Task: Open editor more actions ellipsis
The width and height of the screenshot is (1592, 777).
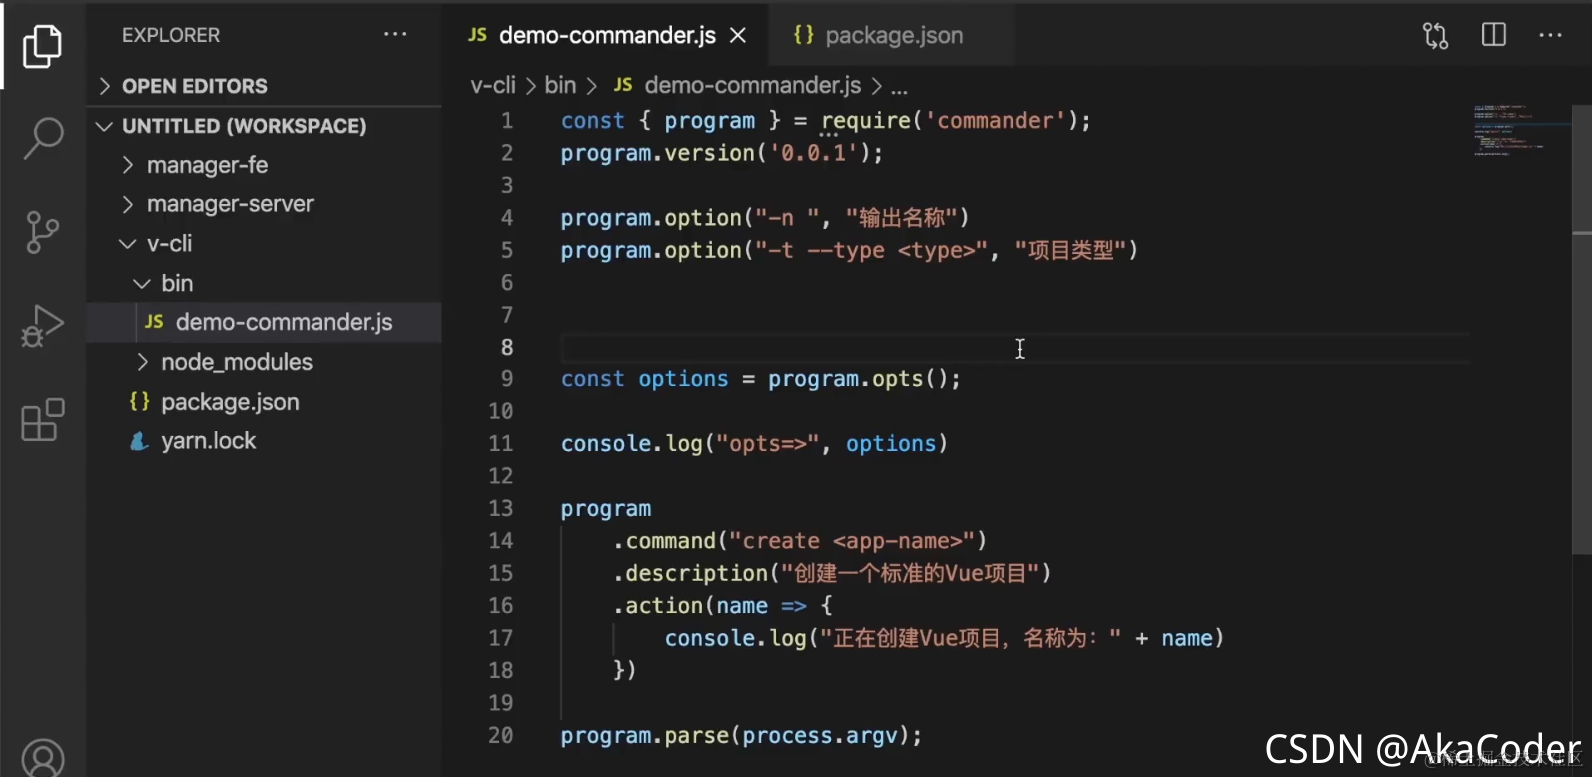Action: (x=1550, y=35)
